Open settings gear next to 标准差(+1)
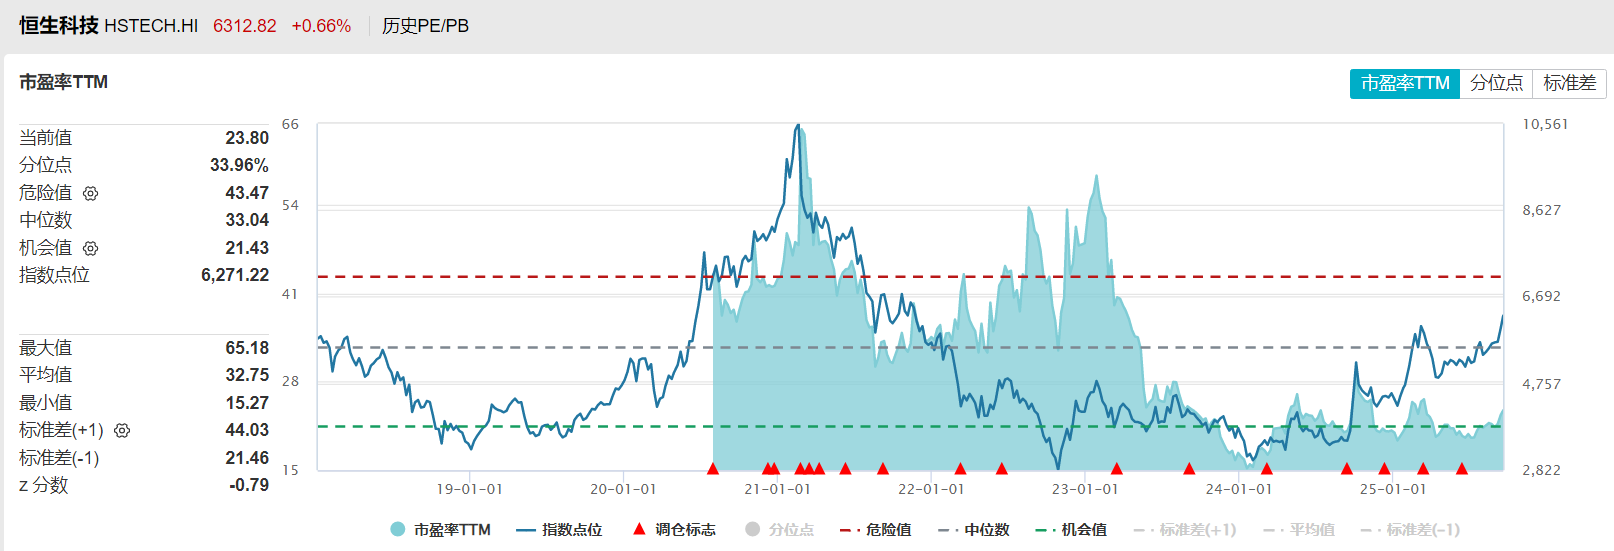This screenshot has height=551, width=1614. (x=122, y=430)
